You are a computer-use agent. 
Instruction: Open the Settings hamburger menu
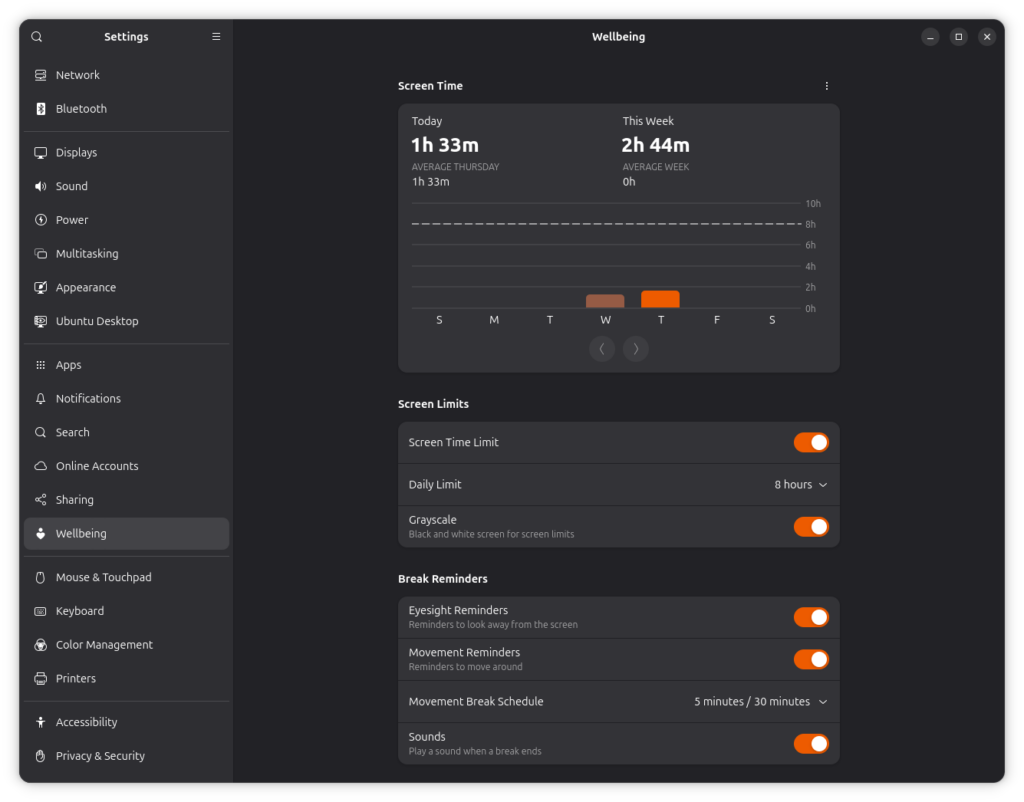tap(216, 37)
